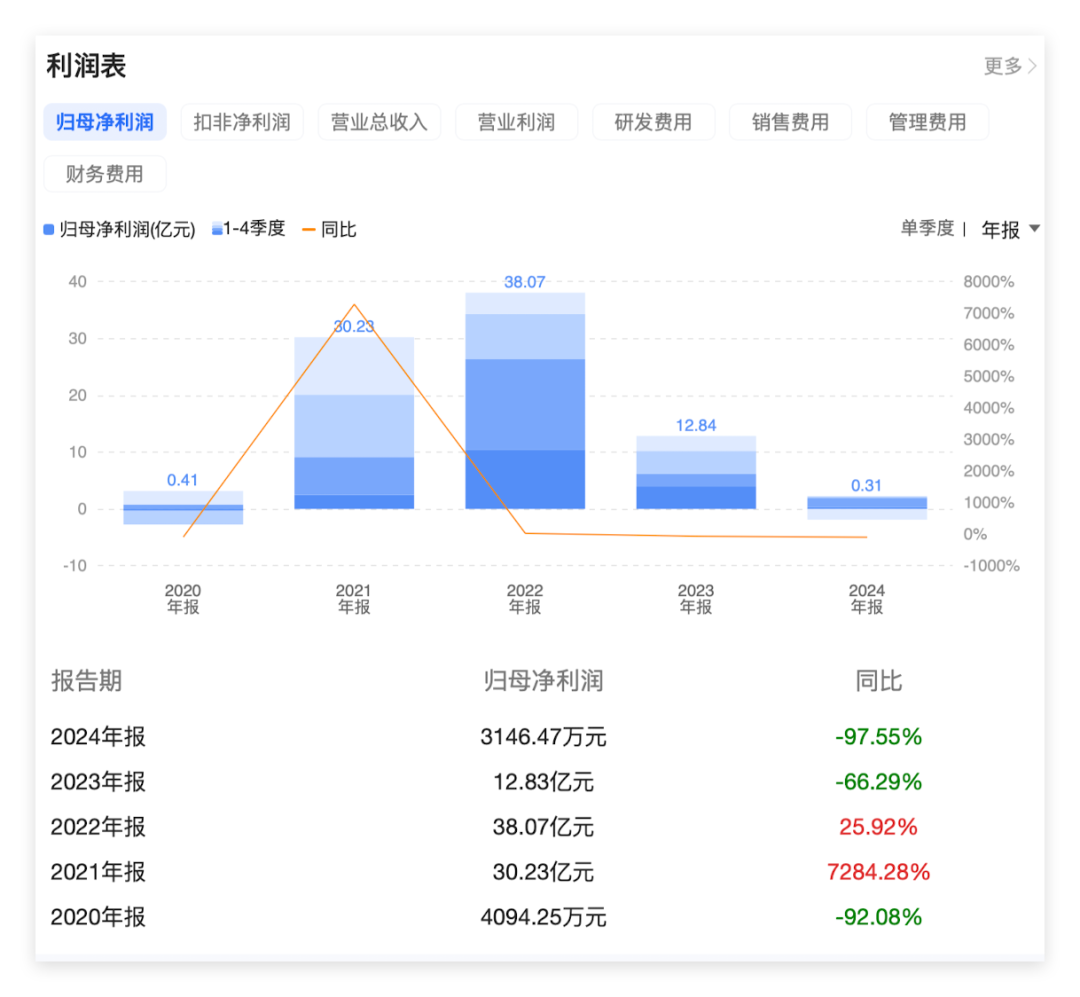The height and width of the screenshot is (997, 1080).
Task: Open the 营业总收入 tab
Action: pos(379,121)
